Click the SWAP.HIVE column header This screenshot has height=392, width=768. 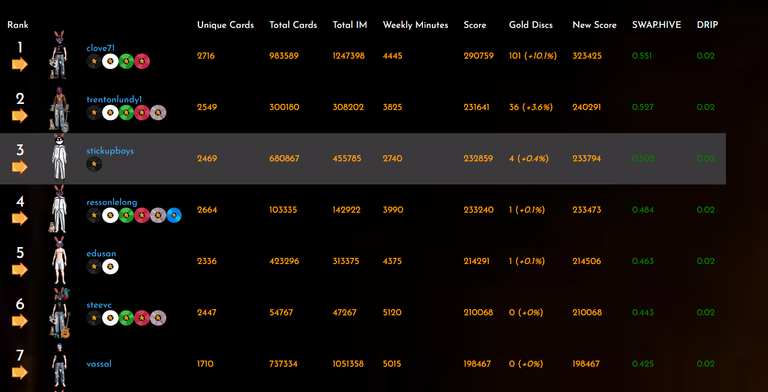tap(656, 25)
